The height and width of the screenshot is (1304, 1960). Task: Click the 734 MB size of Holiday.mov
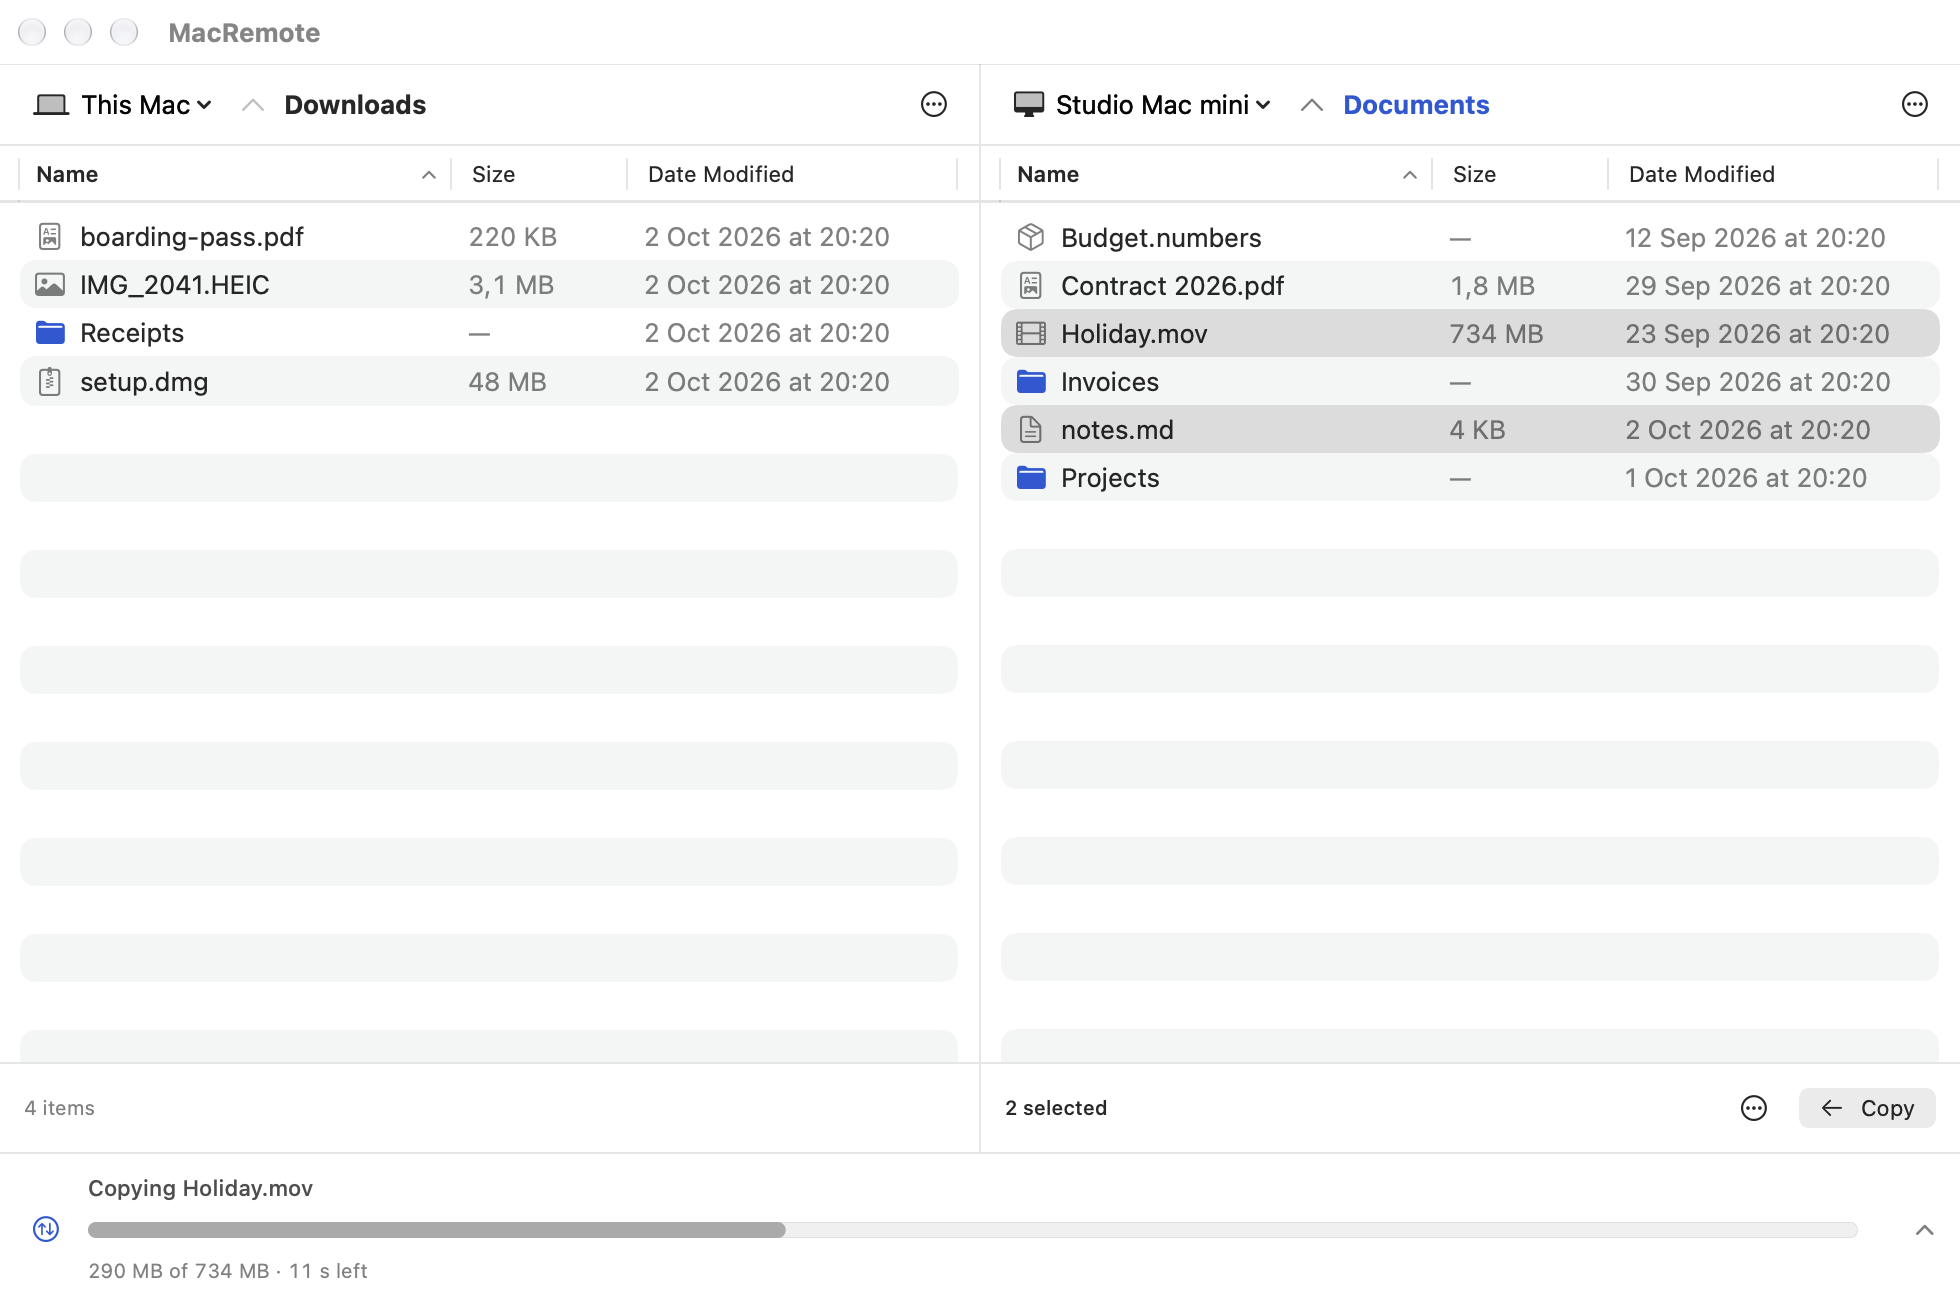[1497, 334]
